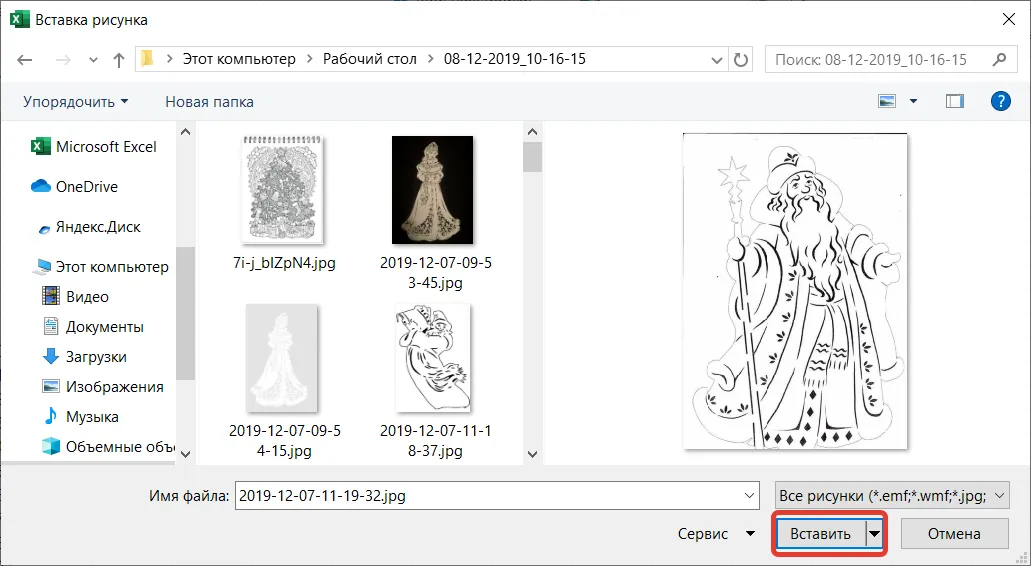Click the 'Отмена' button
This screenshot has width=1031, height=566.
tap(954, 534)
